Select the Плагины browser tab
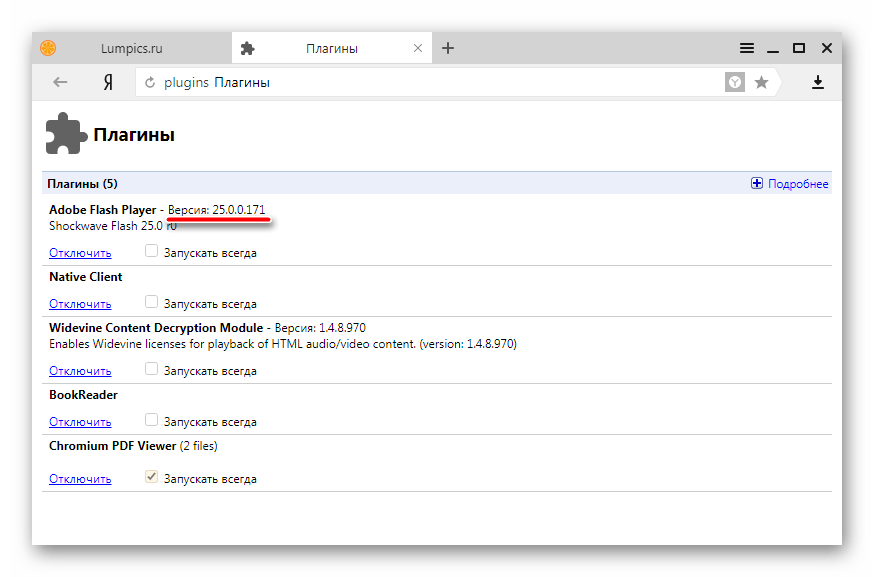The width and height of the screenshot is (874, 577). (x=332, y=48)
